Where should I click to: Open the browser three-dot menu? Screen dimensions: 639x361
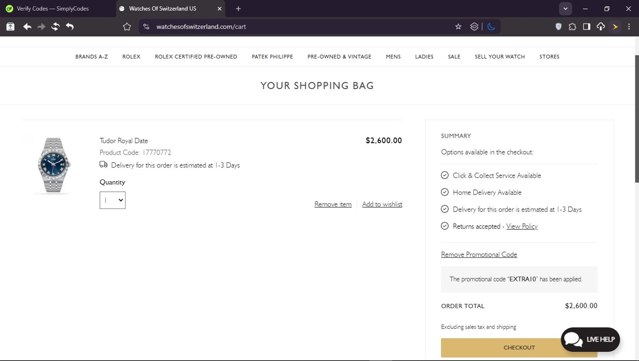click(629, 26)
